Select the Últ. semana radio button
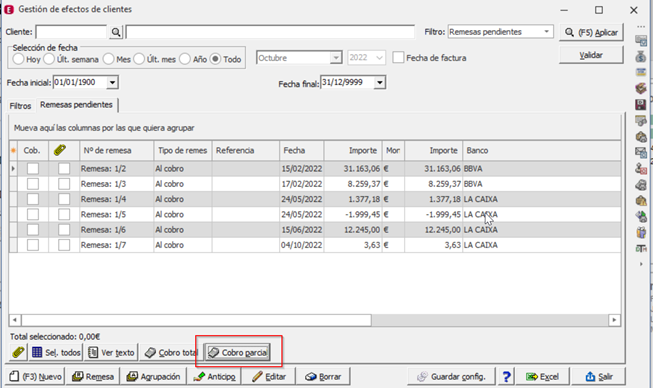This screenshot has width=653, height=388. 49,59
